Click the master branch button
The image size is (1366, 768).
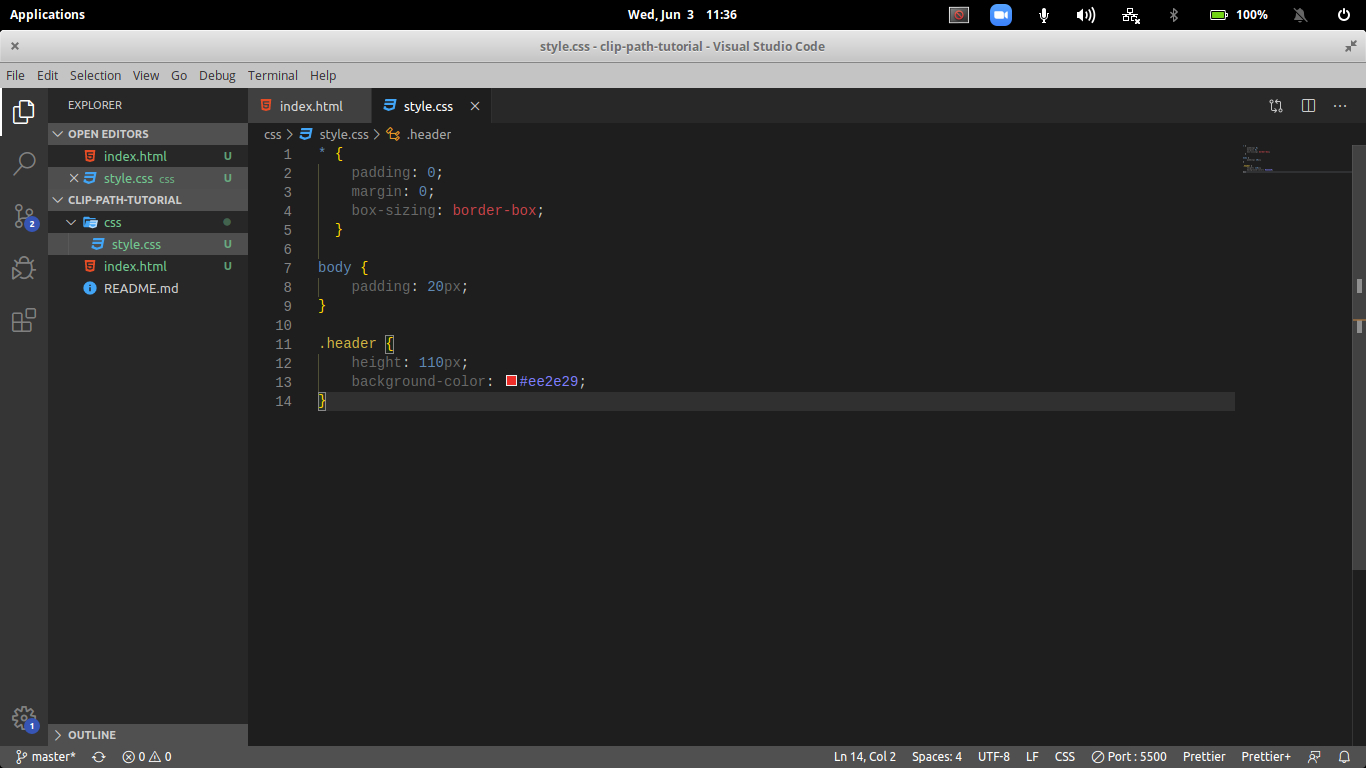click(x=46, y=757)
